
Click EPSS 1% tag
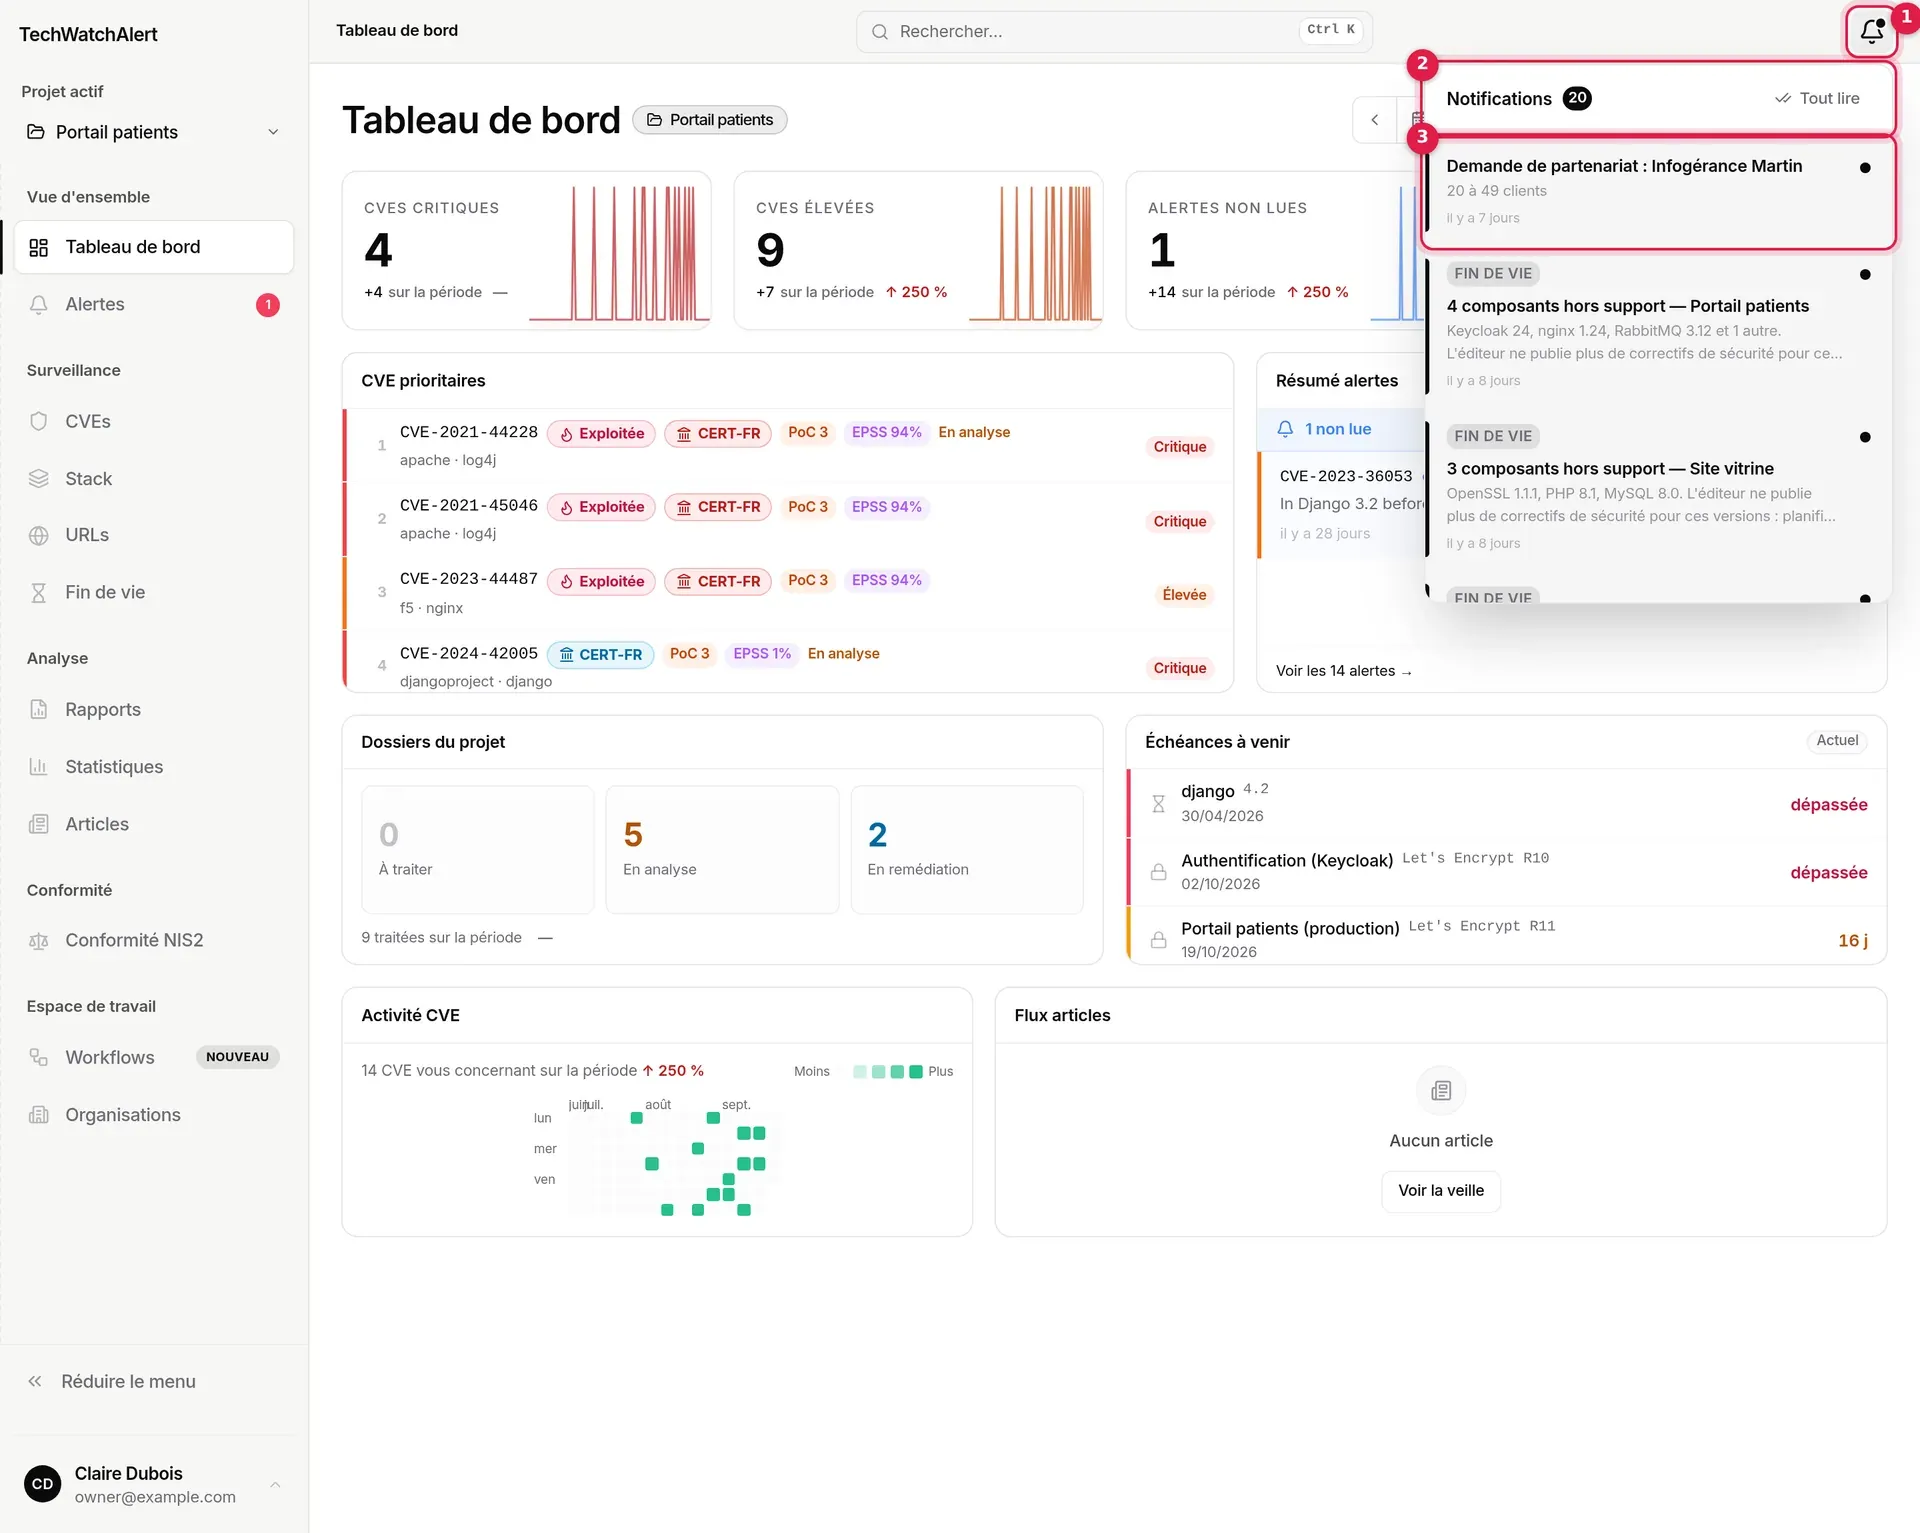pyautogui.click(x=762, y=653)
